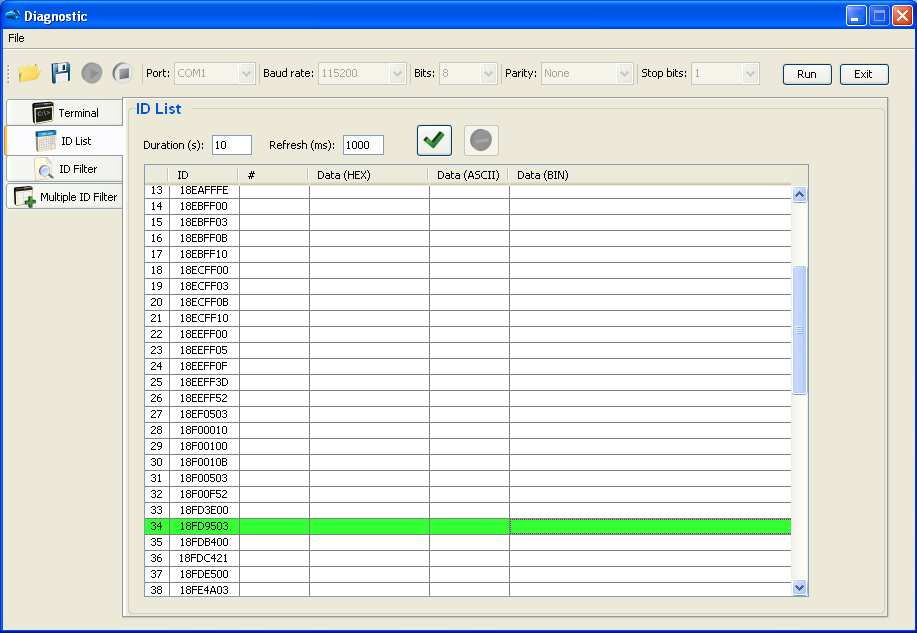917x633 pixels.
Task: Click the Data (ASCII) column header
Action: click(468, 175)
